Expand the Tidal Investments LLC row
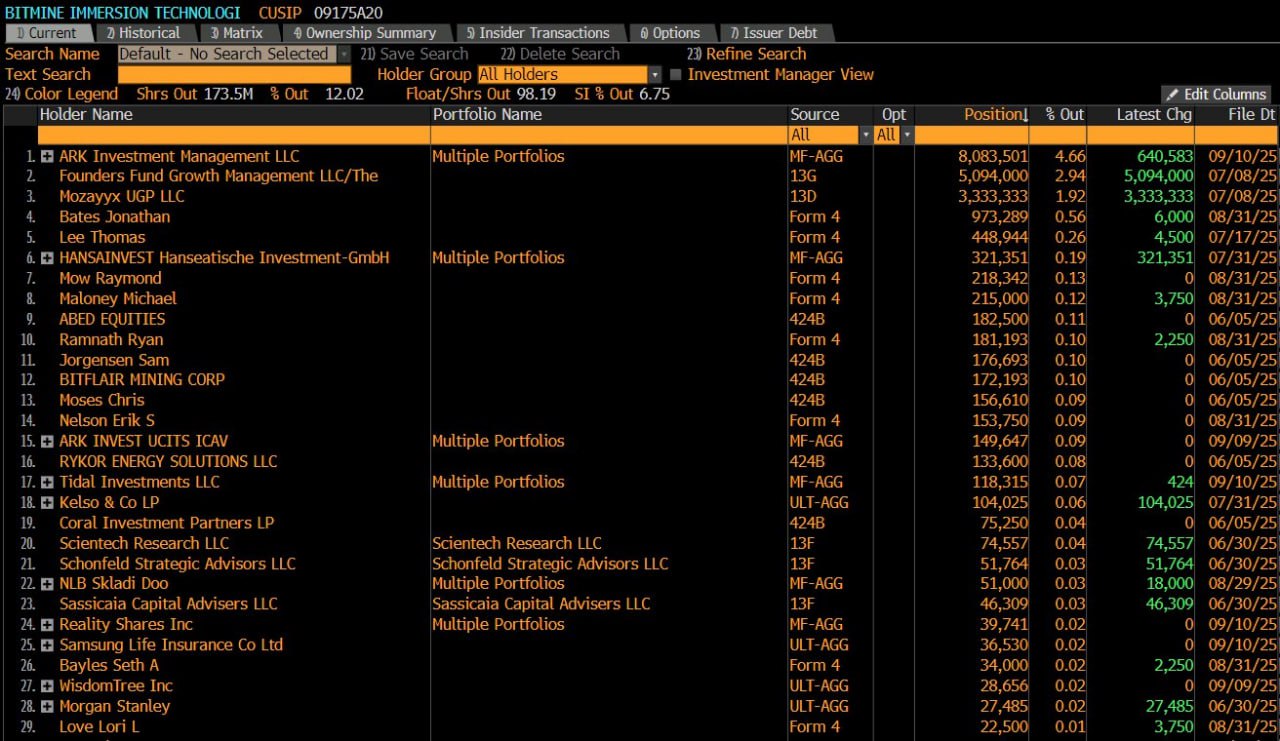 [x=47, y=483]
